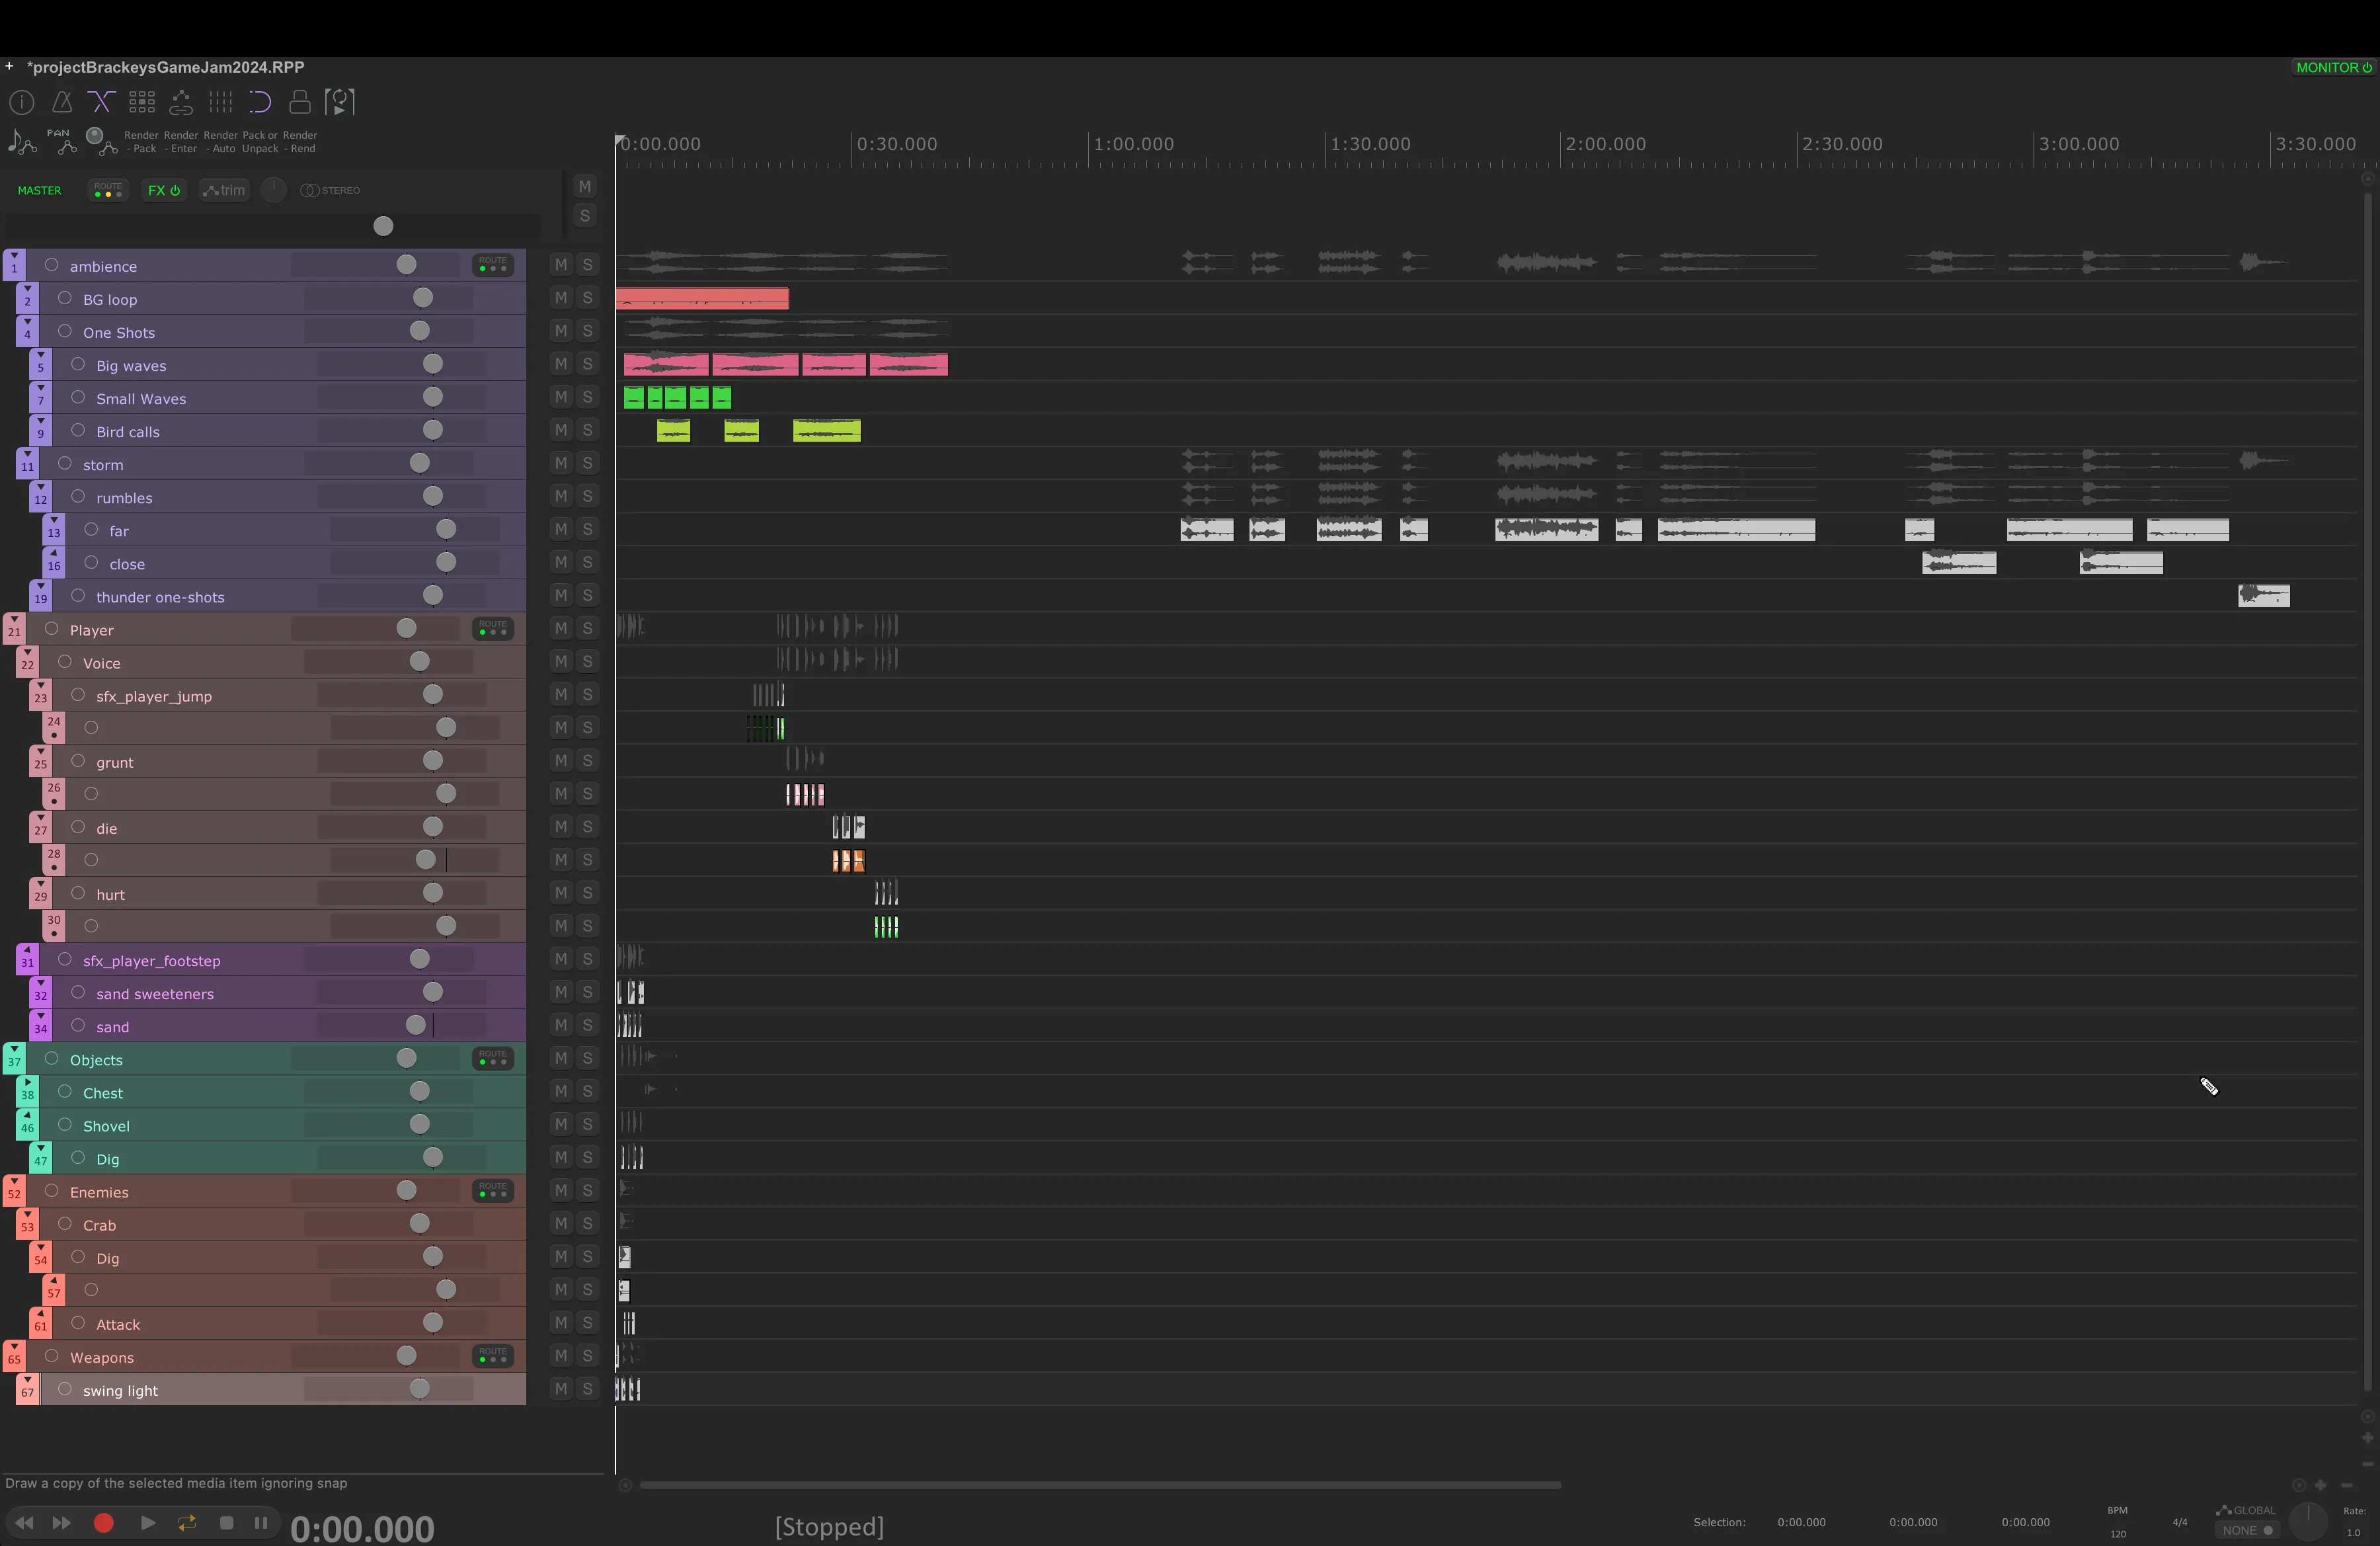This screenshot has width=2380, height=1546.
Task: Collapse the ambience folder track
Action: tap(14, 256)
